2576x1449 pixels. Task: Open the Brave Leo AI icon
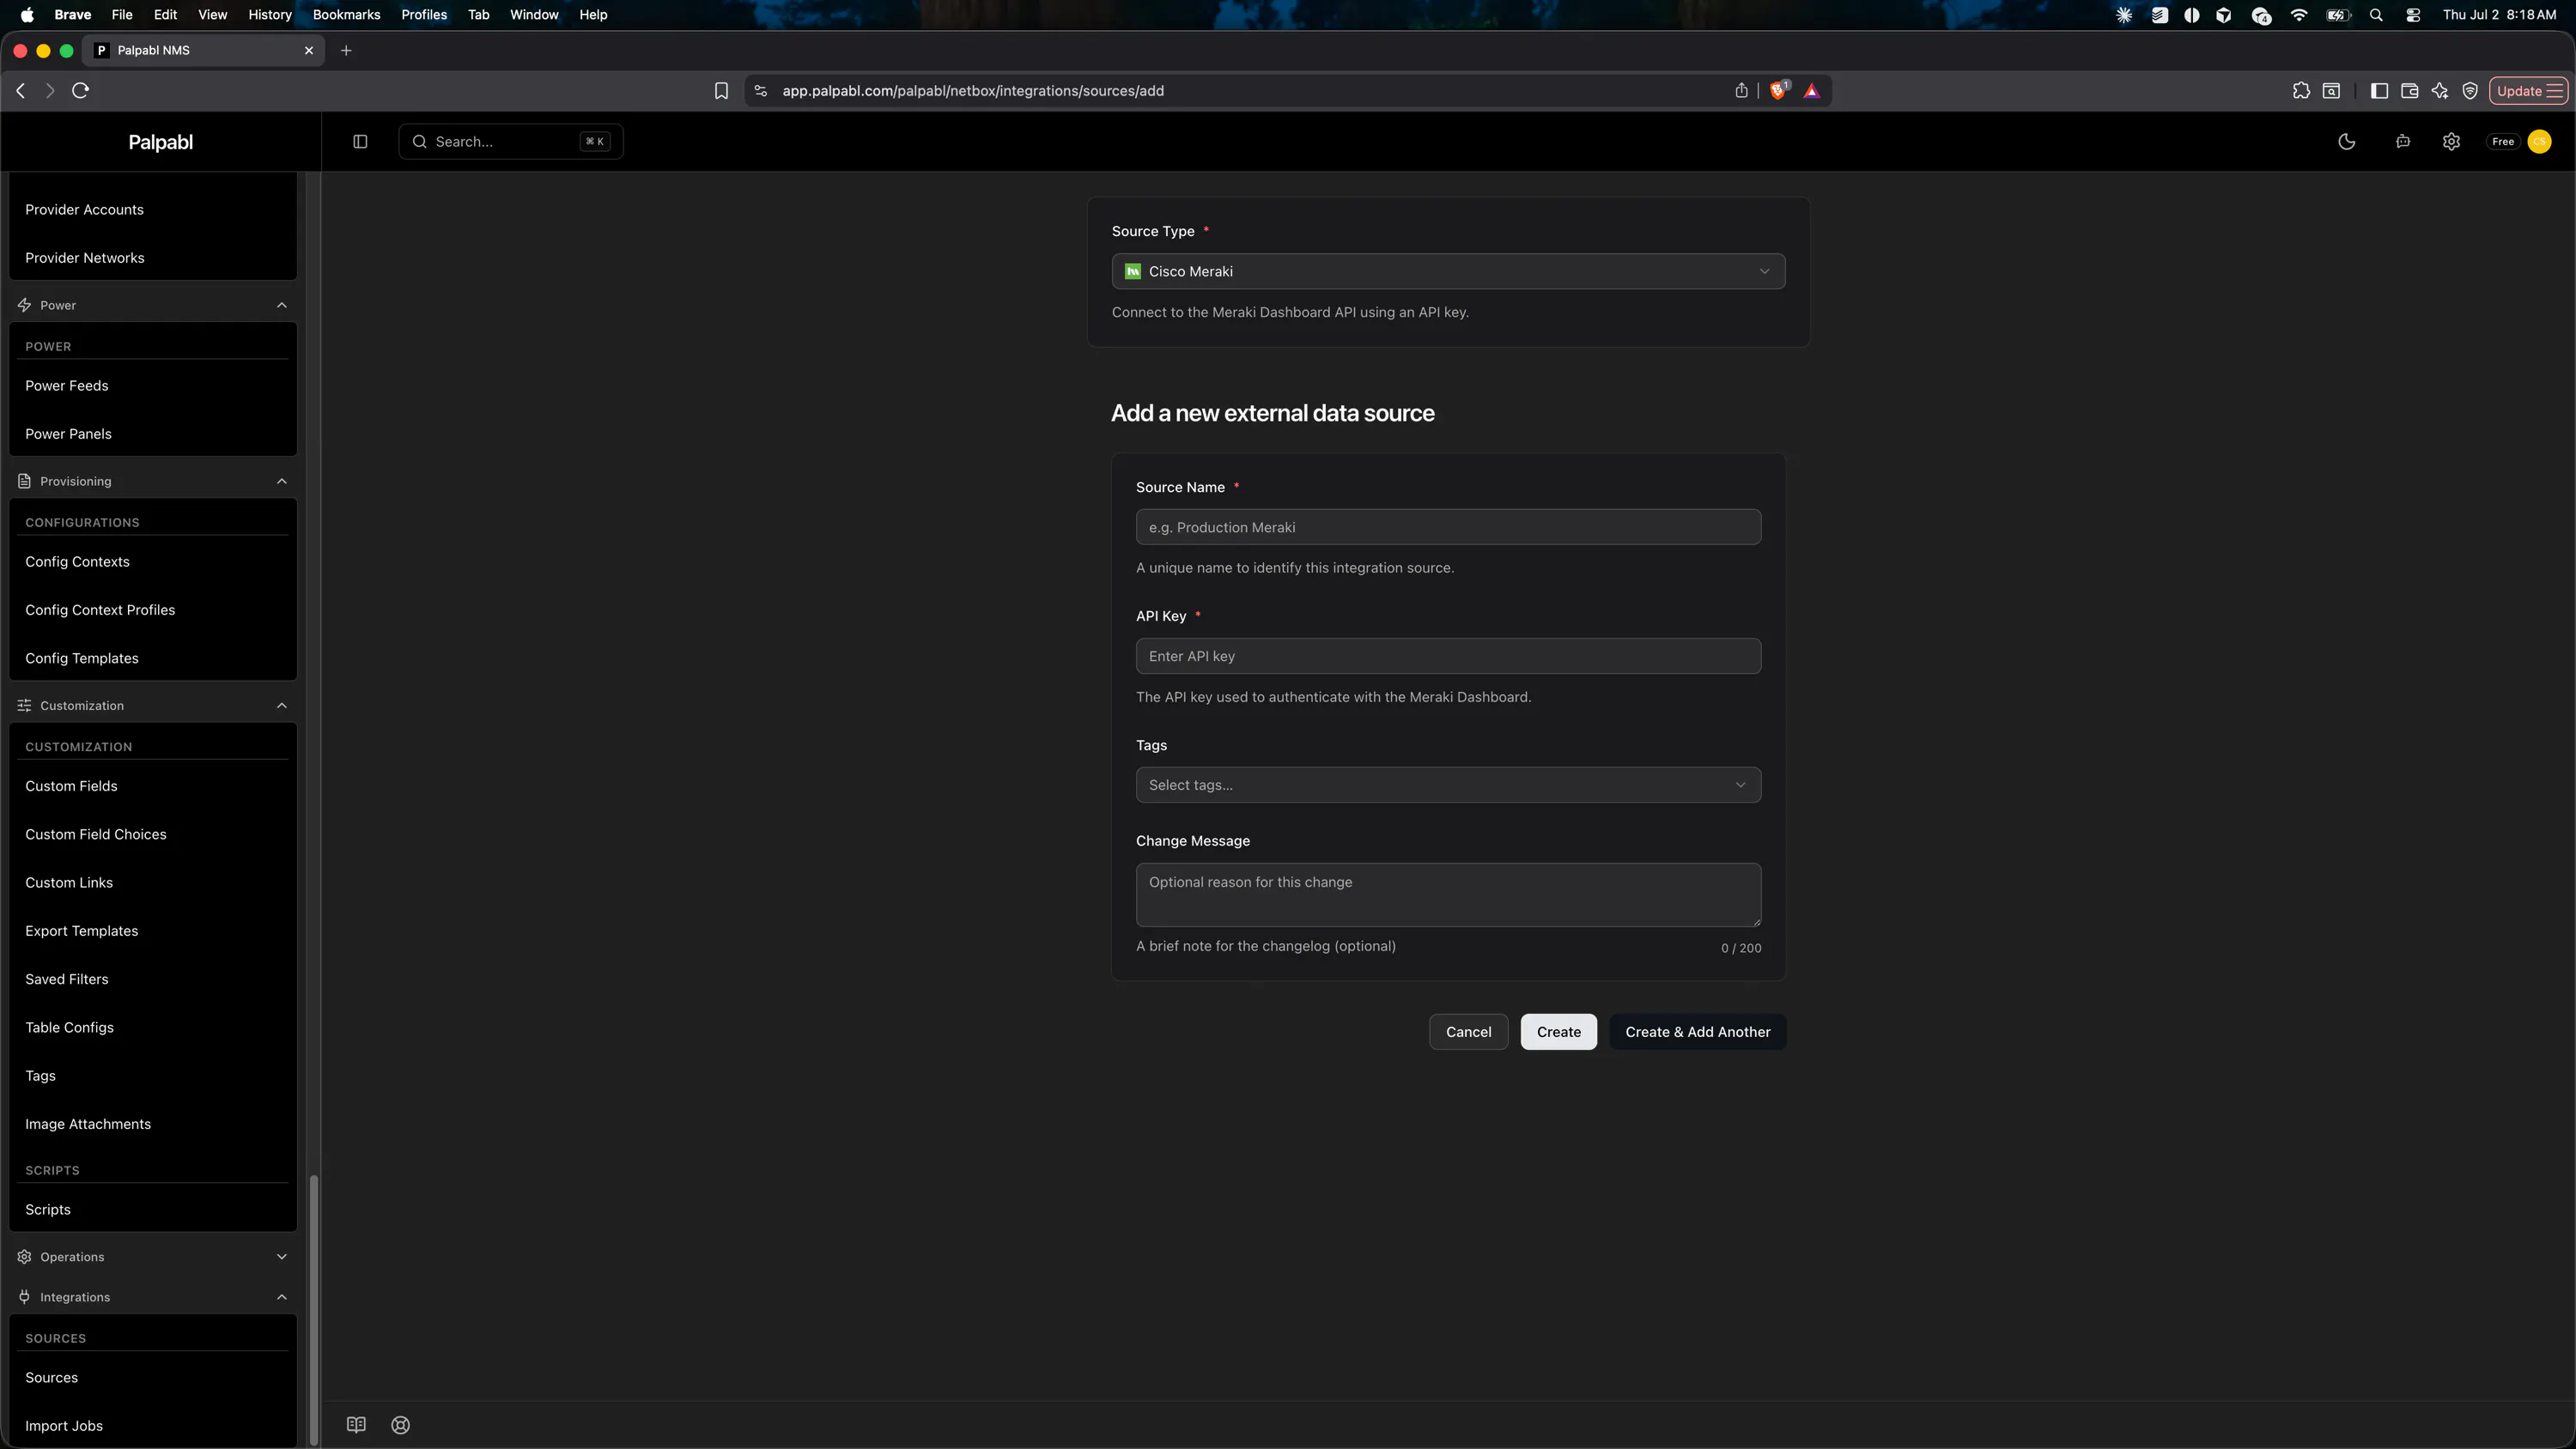tap(2440, 91)
